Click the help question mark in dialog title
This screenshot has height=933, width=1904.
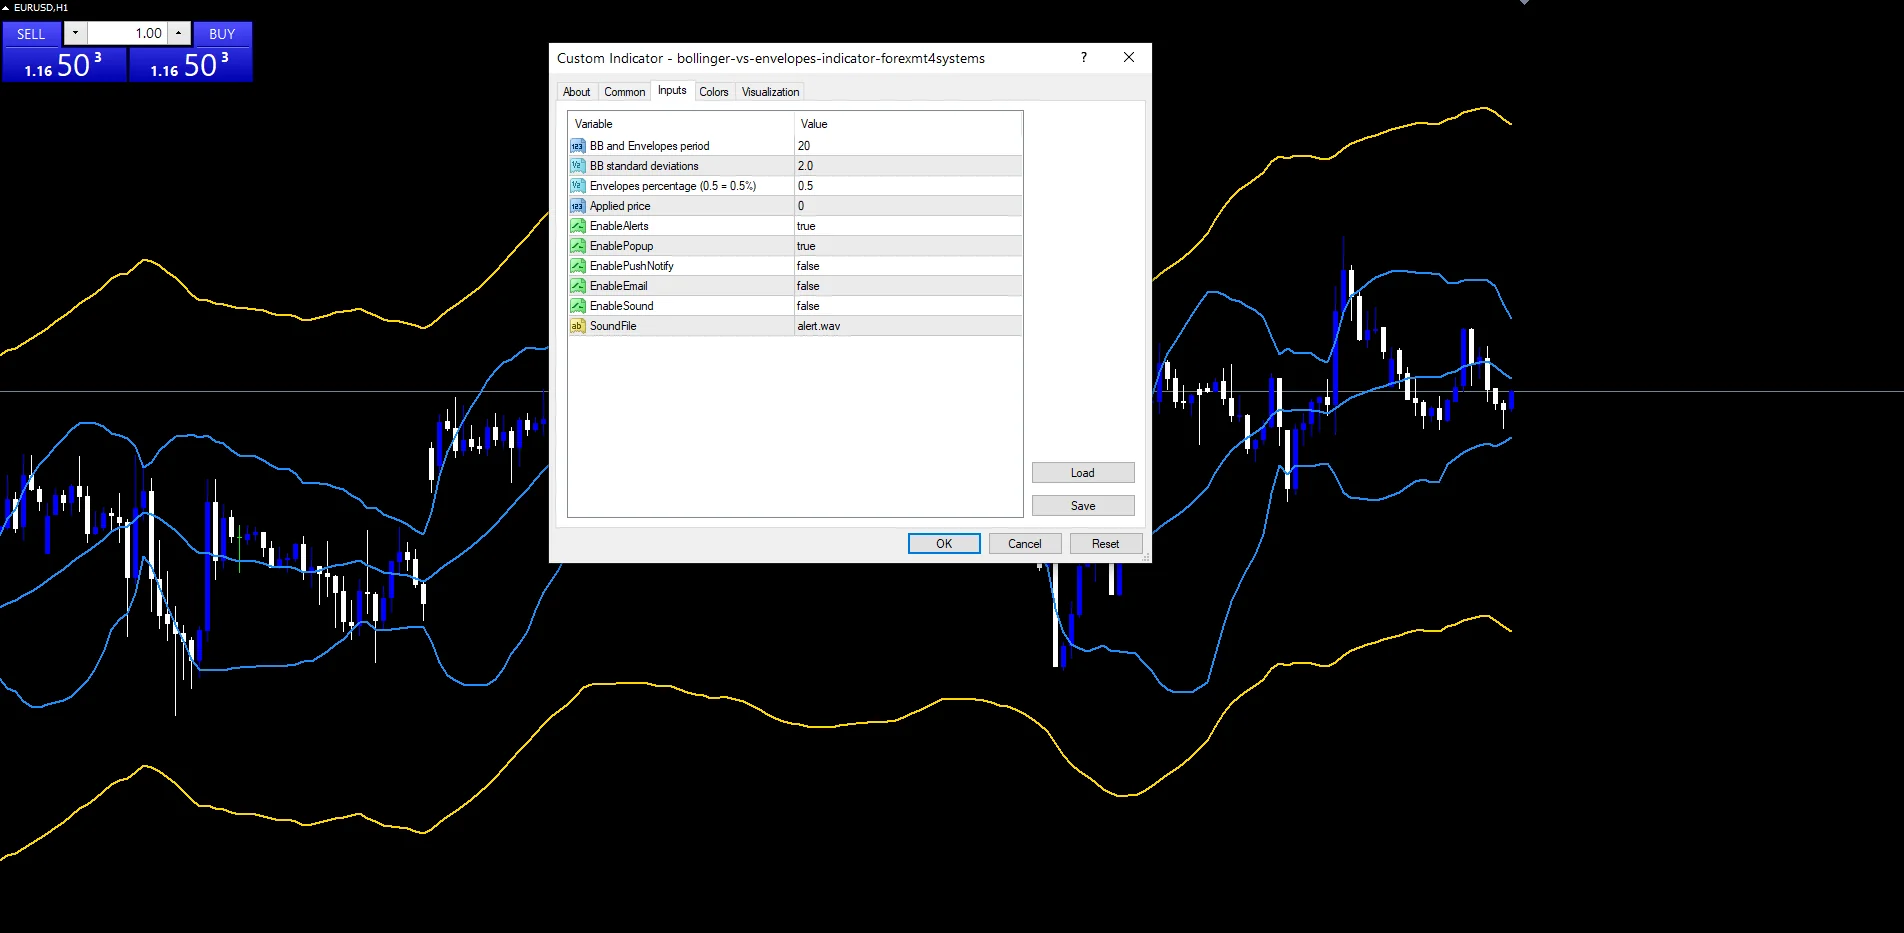click(x=1084, y=58)
